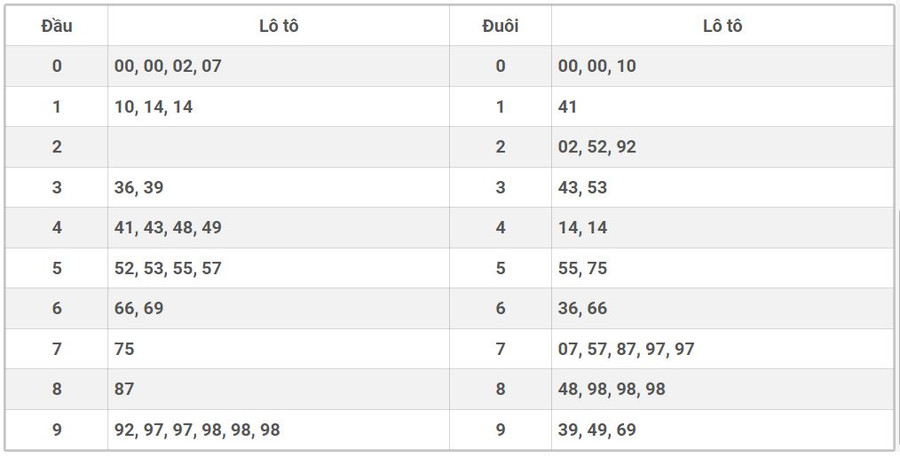The image size is (900, 457).
Task: Click the cell "52, 53, 55, 57"
Action: point(168,268)
